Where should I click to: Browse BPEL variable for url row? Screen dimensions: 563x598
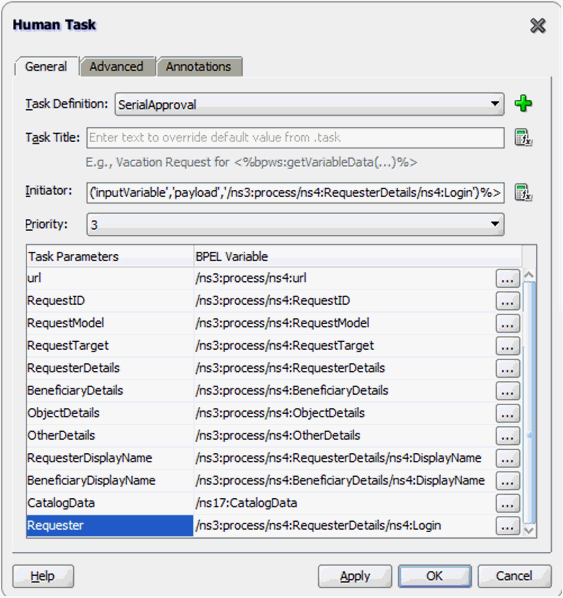[x=507, y=278]
